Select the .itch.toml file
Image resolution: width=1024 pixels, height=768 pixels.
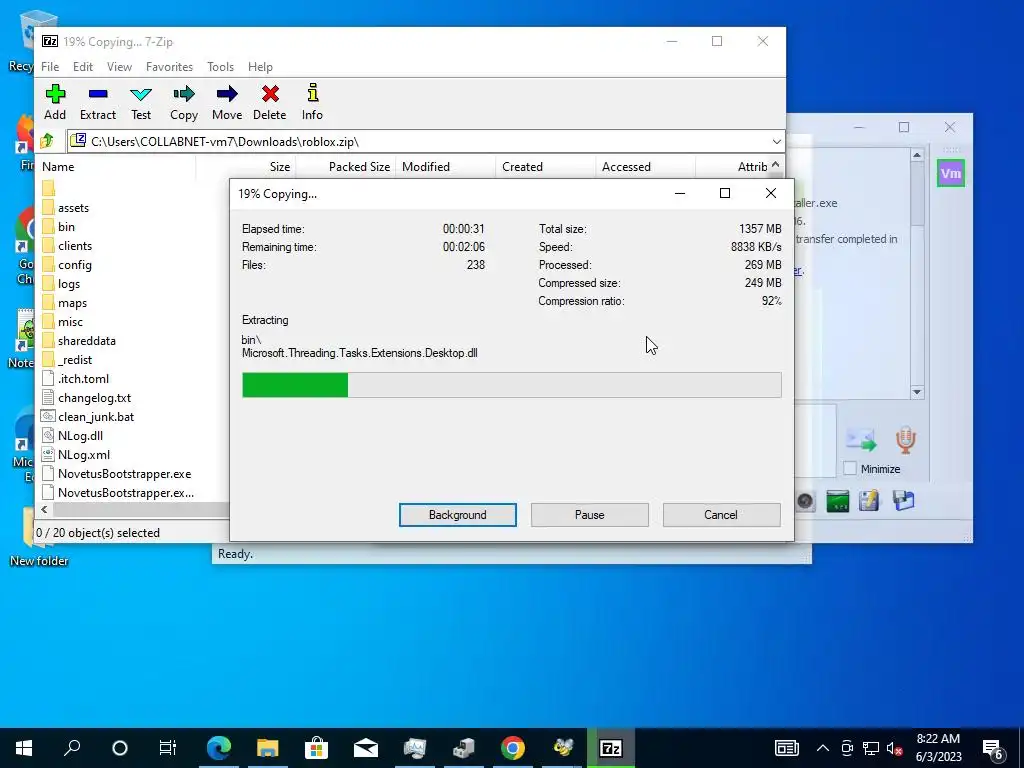[83, 378]
